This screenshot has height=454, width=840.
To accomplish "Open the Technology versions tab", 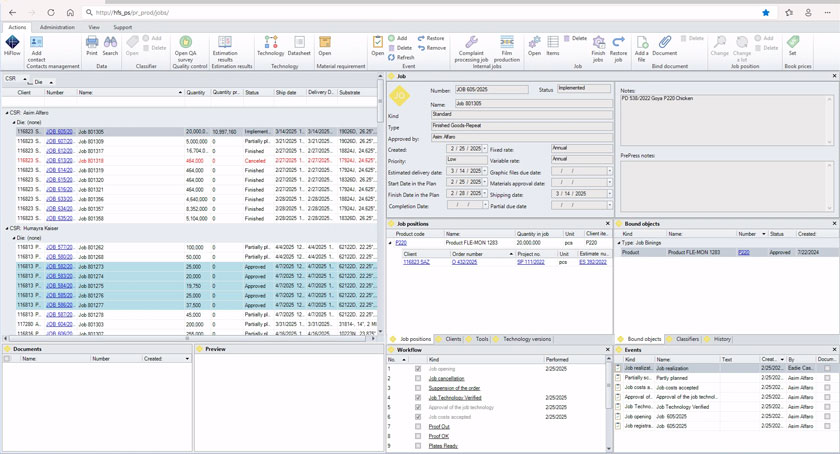I will point(527,339).
